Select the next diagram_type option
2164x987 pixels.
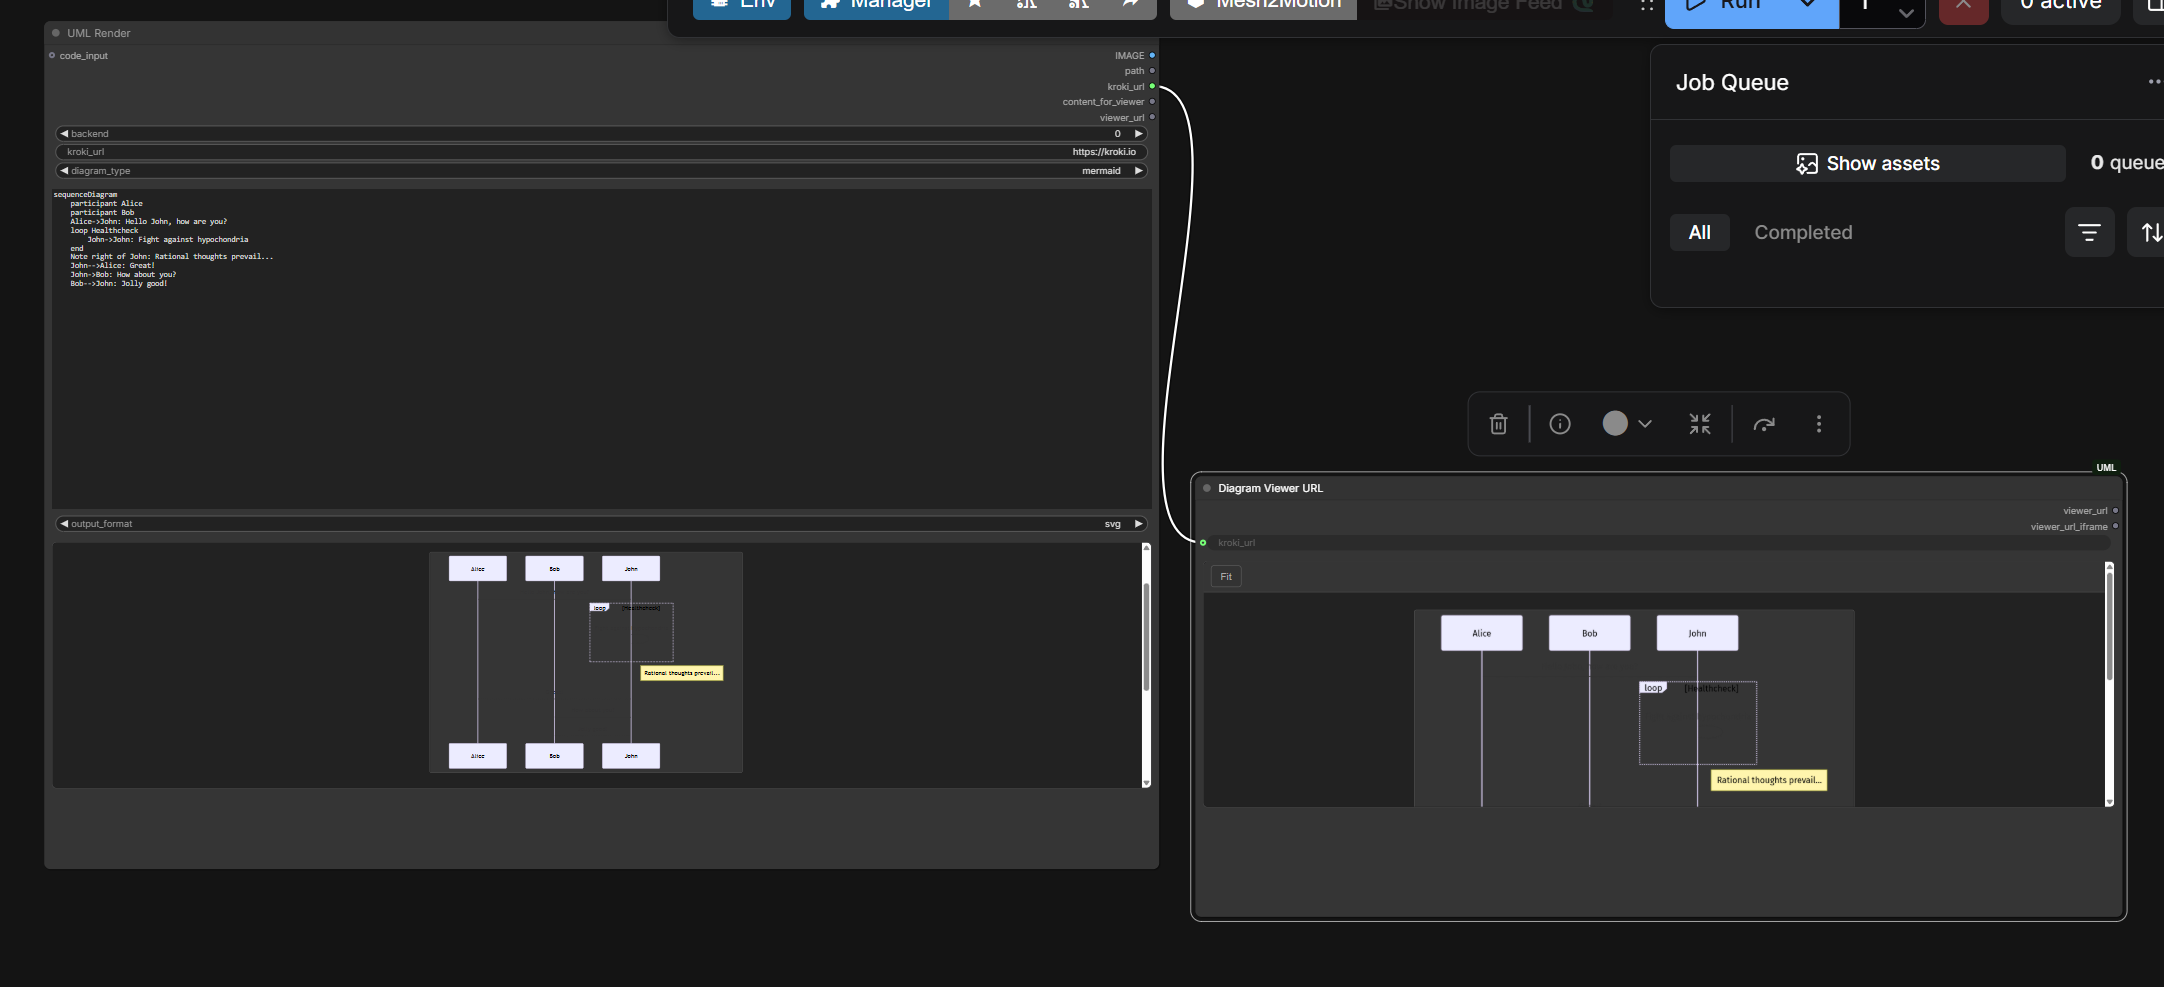pos(1138,171)
